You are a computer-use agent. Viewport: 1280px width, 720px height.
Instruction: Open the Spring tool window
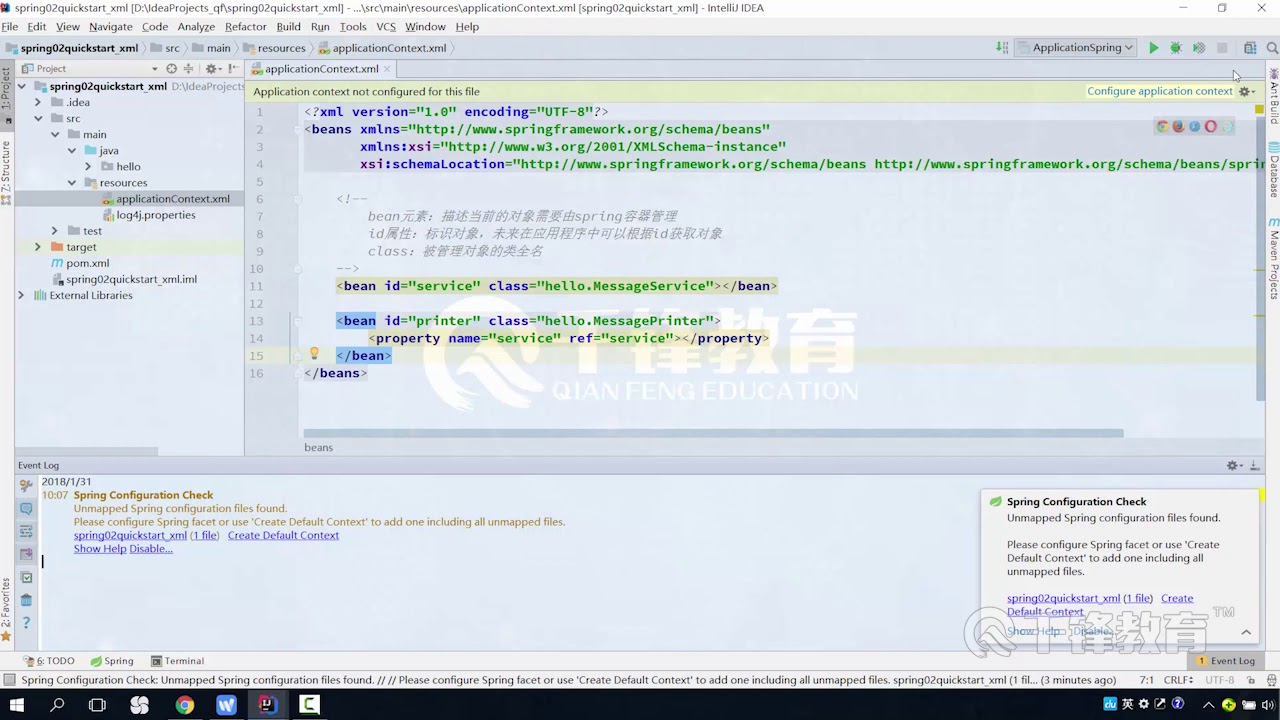(x=111, y=661)
